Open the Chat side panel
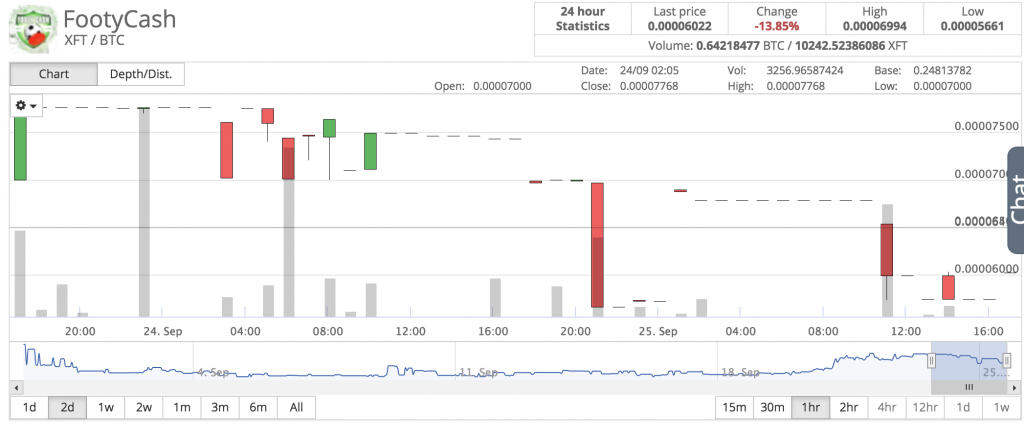1024x431 pixels. click(x=1015, y=198)
